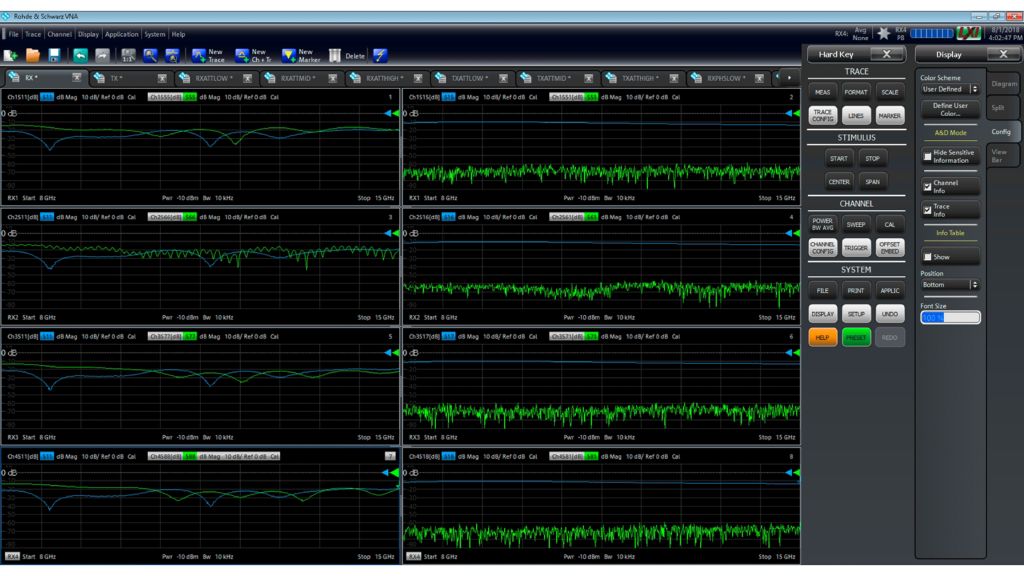Click the Font Size 100% field
Viewport: 1024px width, 576px height.
[949, 317]
